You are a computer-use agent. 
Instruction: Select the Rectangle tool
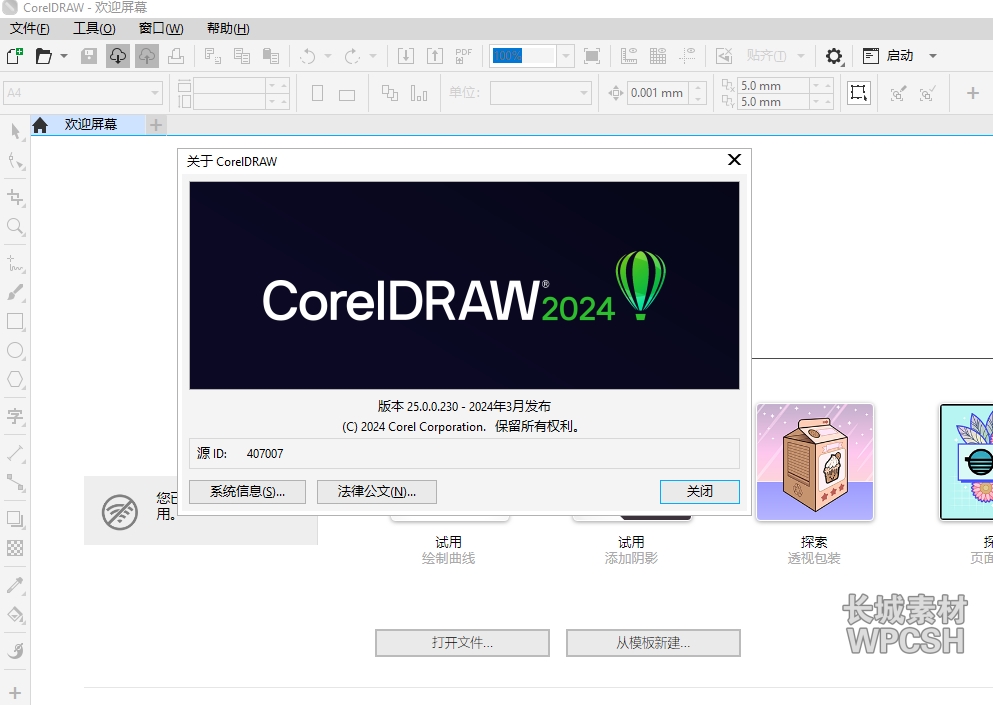pos(15,321)
